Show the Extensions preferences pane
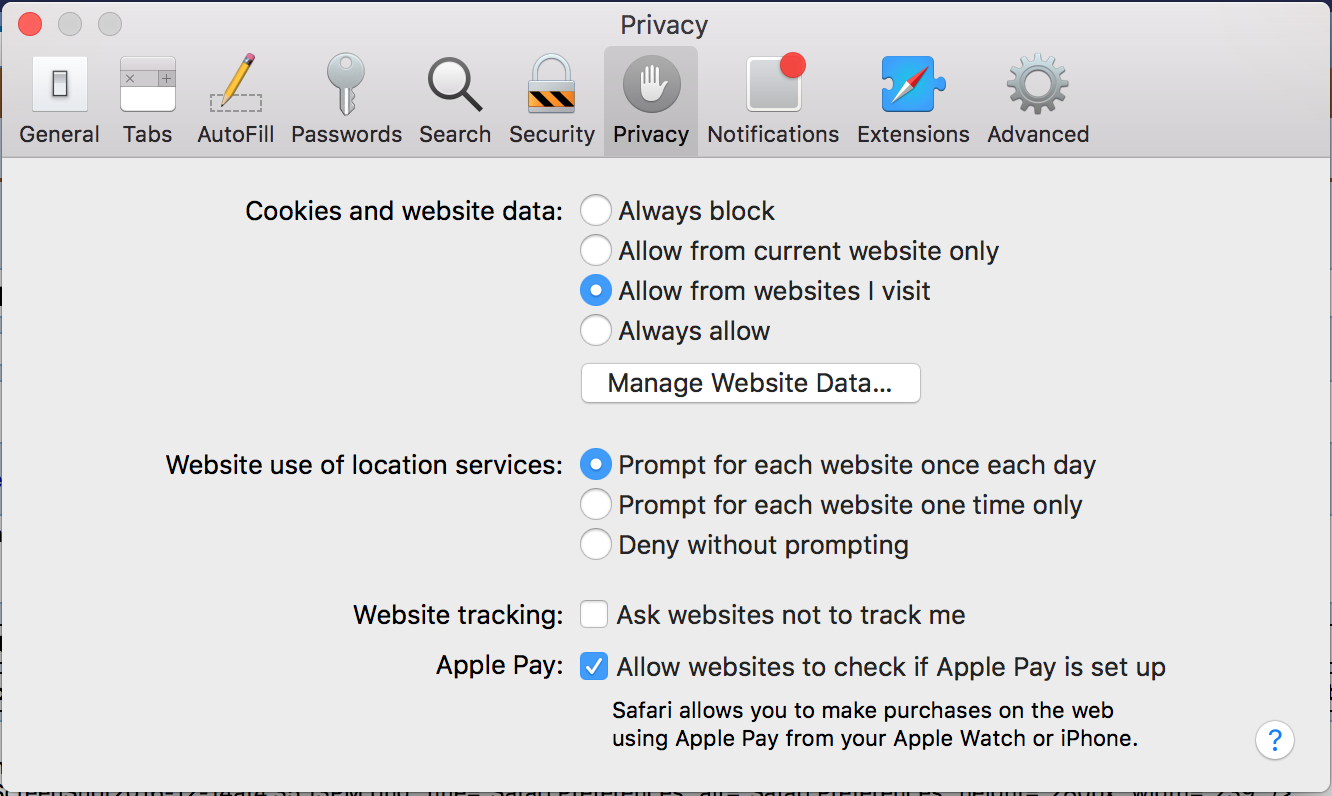 (x=913, y=100)
